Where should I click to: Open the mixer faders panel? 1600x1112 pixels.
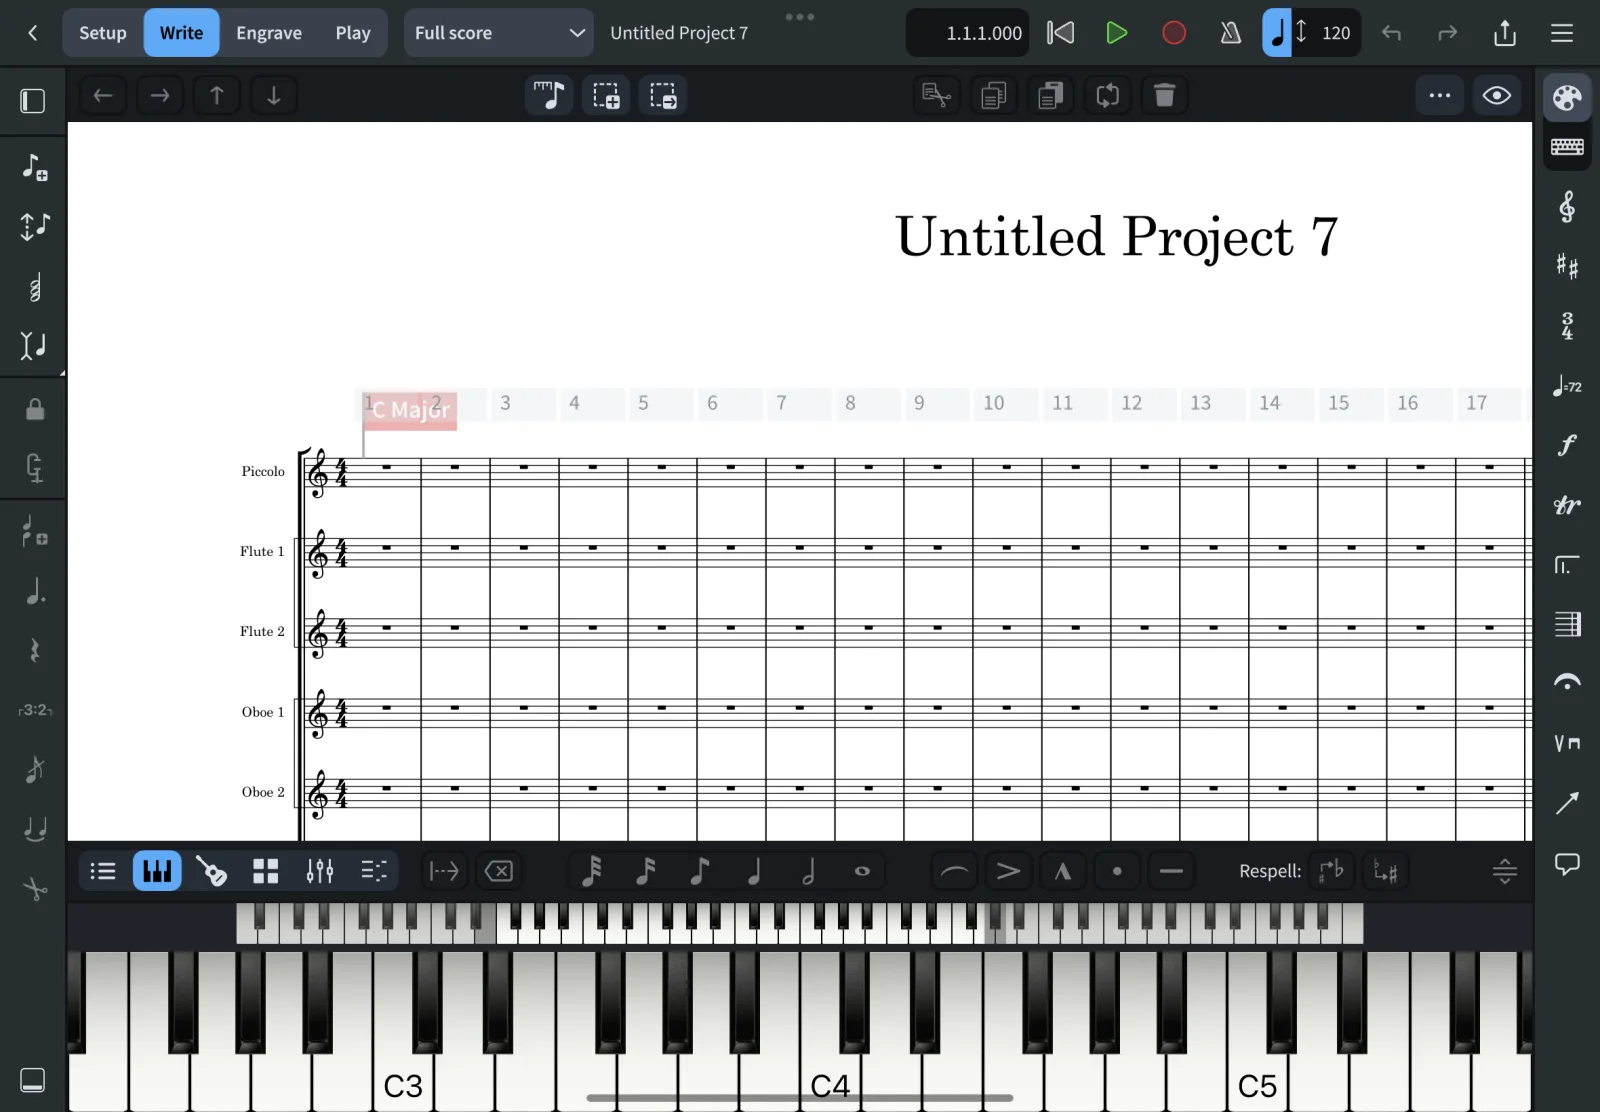320,871
